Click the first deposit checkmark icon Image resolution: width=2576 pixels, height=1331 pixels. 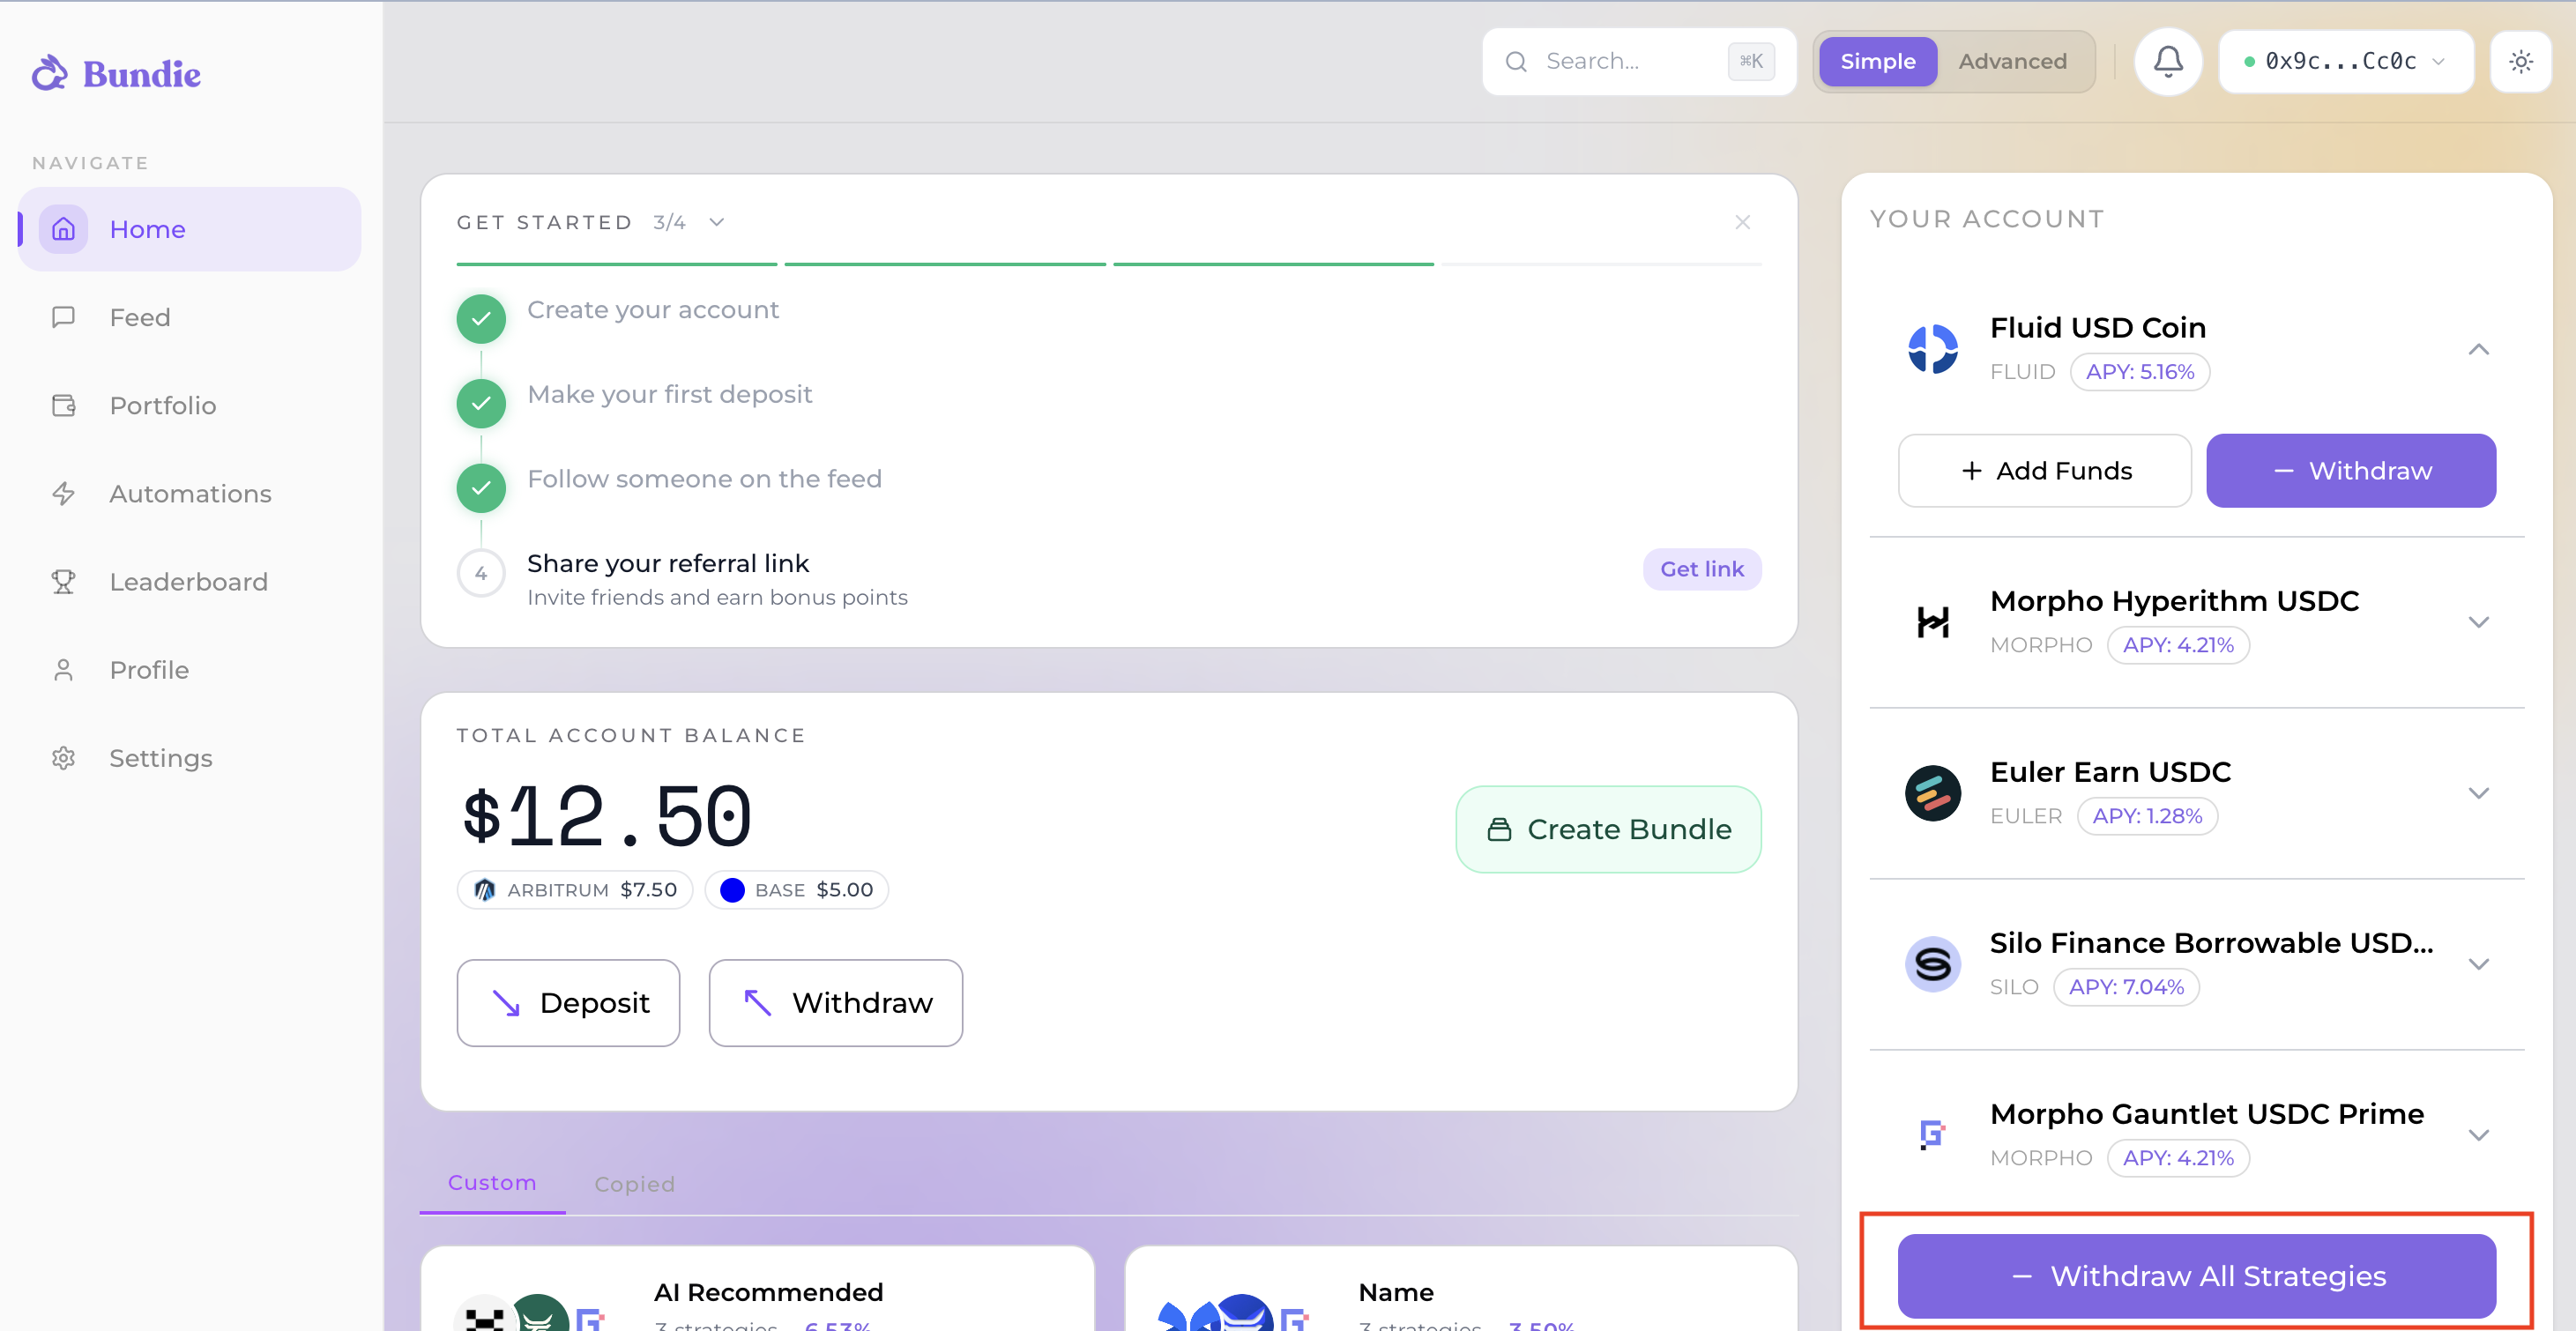click(481, 403)
